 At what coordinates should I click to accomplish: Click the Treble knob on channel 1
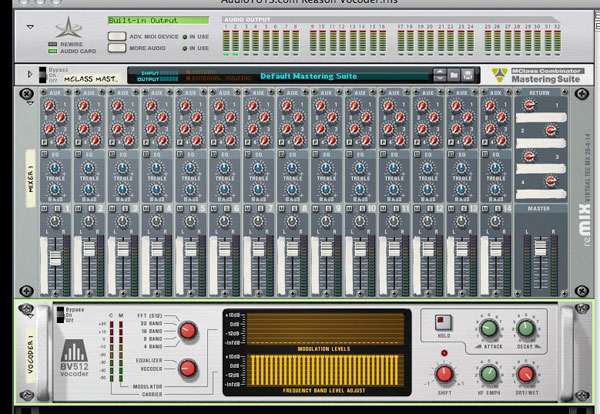click(x=55, y=168)
